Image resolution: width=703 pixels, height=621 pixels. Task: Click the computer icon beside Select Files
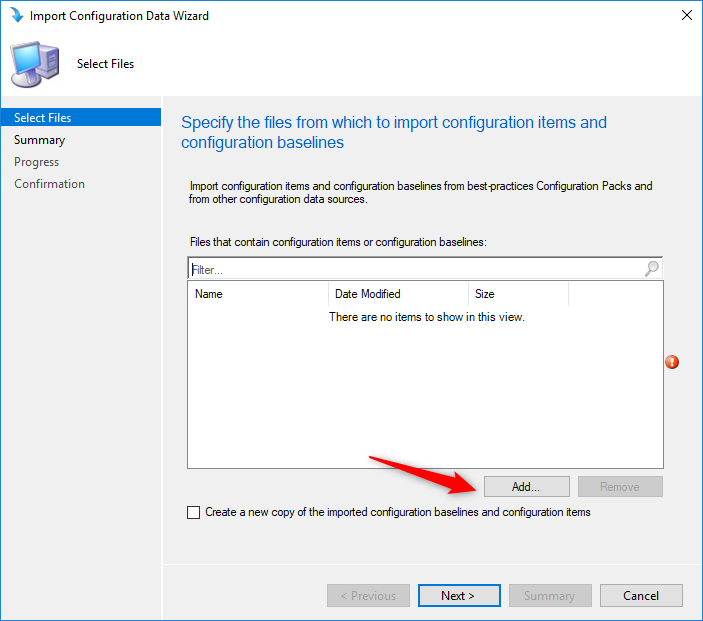(x=35, y=64)
